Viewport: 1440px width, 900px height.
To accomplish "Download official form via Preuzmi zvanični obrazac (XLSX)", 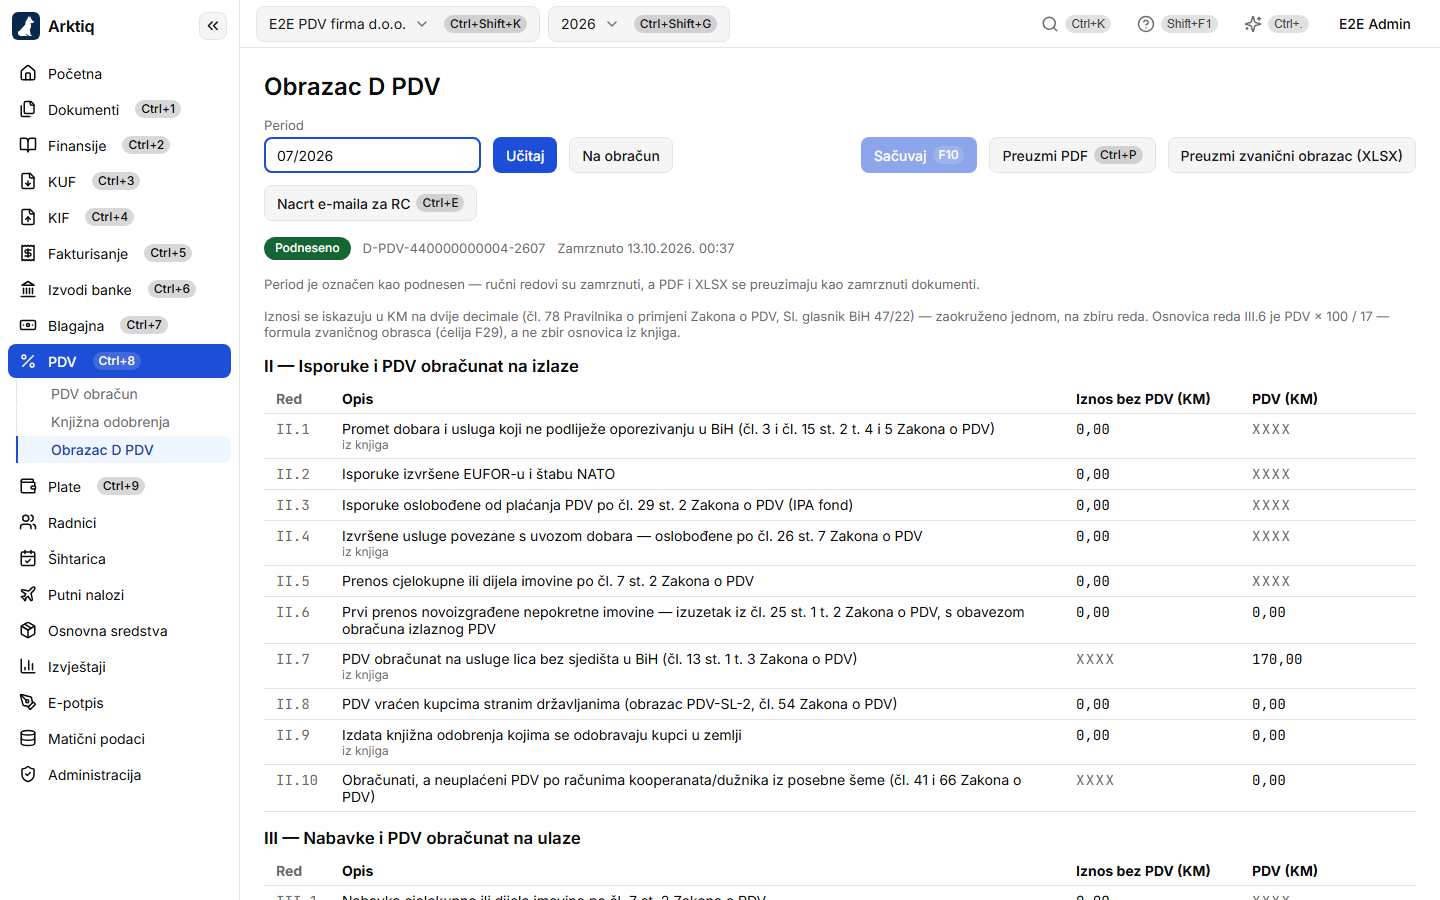I will click(x=1291, y=155).
